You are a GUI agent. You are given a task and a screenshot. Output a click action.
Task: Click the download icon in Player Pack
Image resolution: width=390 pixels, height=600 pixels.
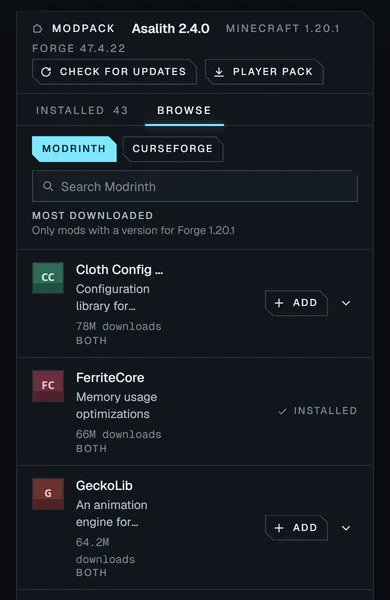tap(219, 72)
